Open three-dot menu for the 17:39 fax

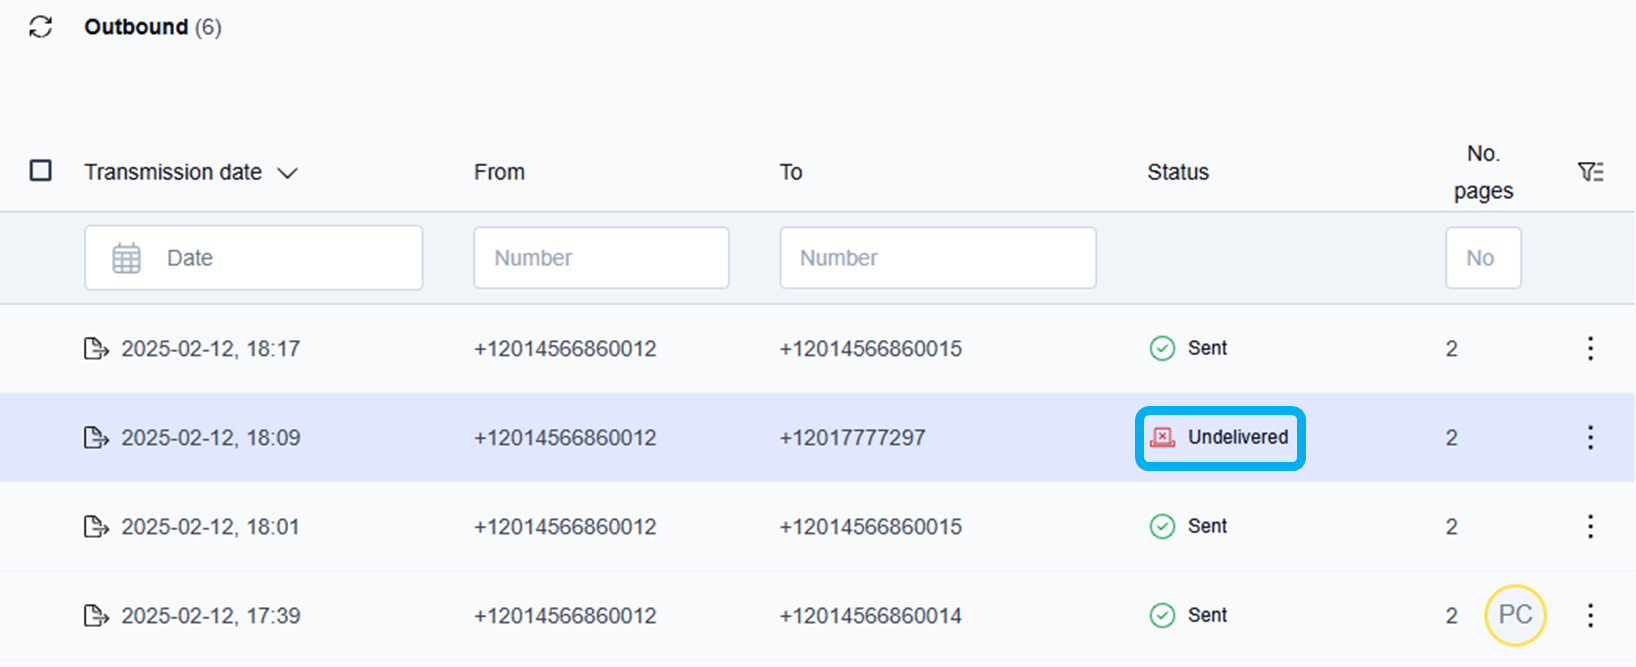coord(1590,616)
